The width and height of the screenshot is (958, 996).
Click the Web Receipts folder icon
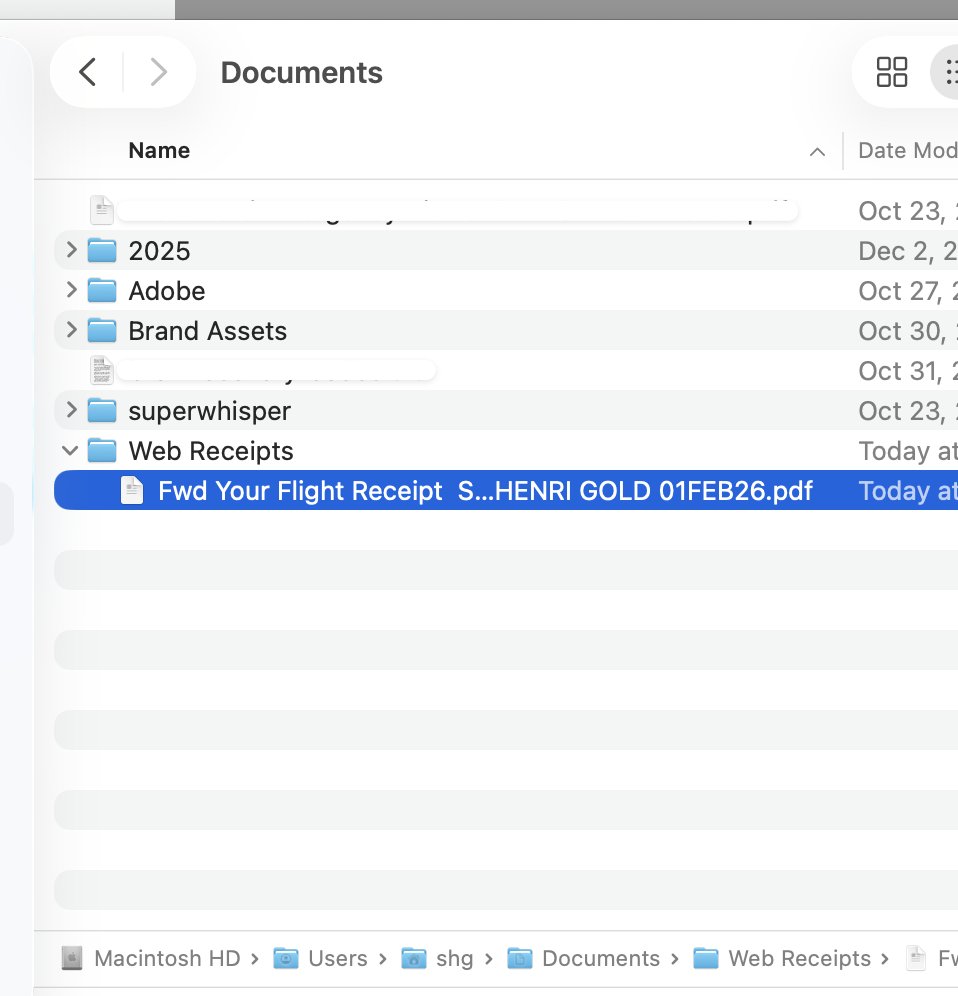(102, 450)
